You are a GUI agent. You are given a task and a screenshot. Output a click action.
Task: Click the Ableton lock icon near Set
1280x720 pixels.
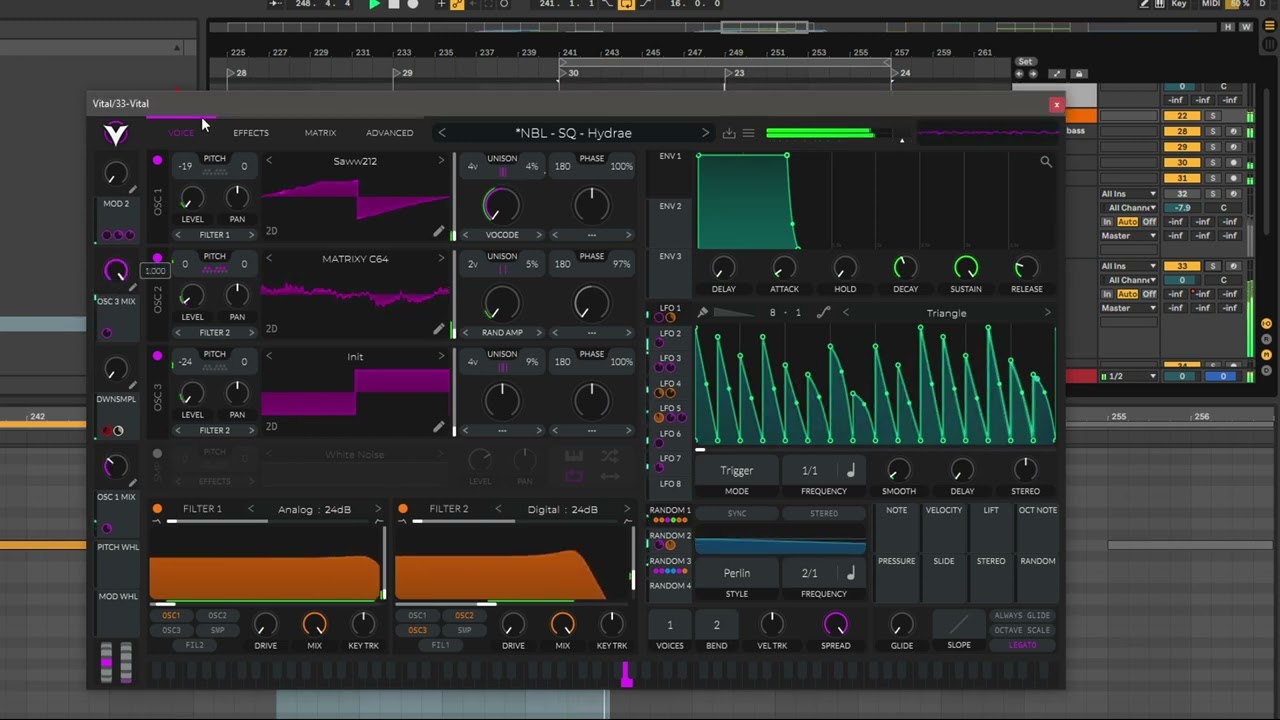(x=1078, y=74)
